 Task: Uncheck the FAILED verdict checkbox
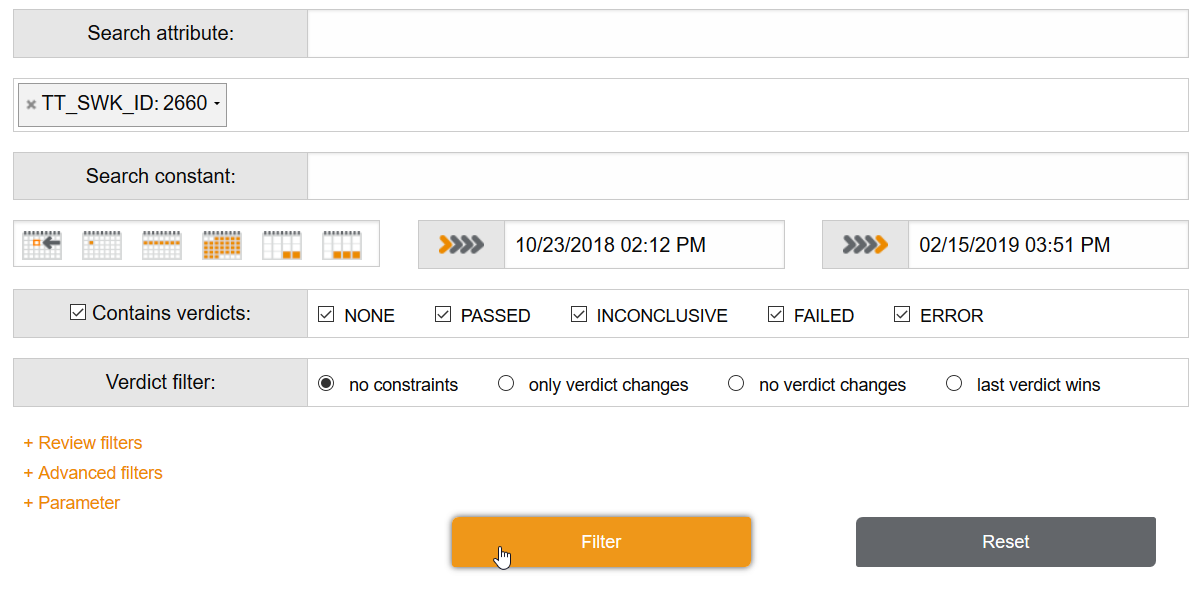[x=776, y=315]
